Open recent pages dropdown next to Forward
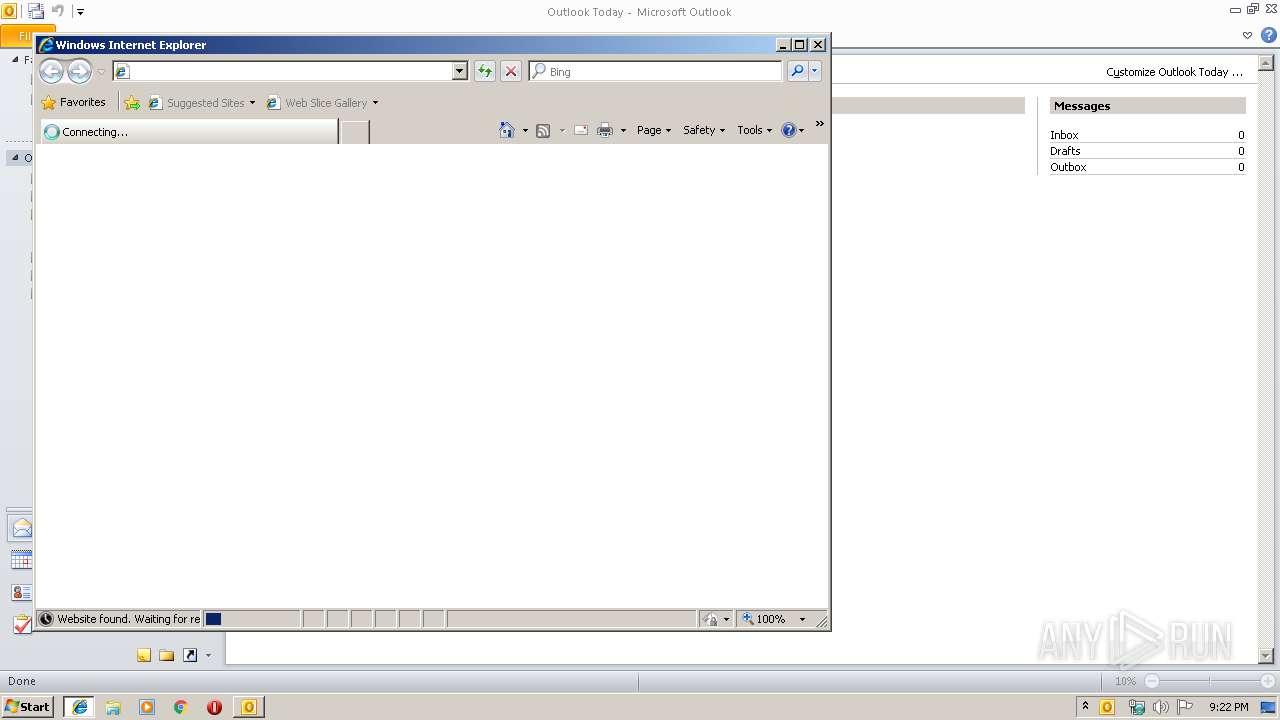This screenshot has width=1280, height=720. (101, 71)
